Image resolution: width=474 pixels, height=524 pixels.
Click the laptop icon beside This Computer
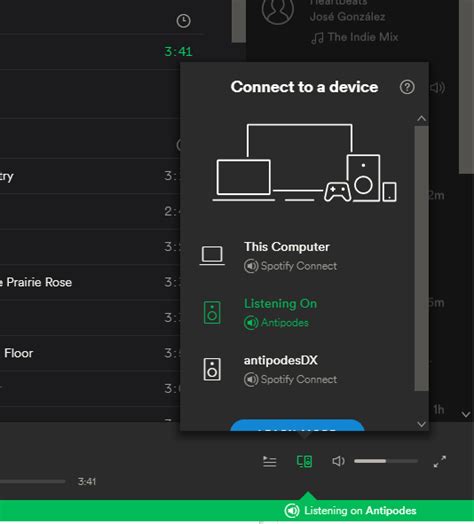point(212,256)
